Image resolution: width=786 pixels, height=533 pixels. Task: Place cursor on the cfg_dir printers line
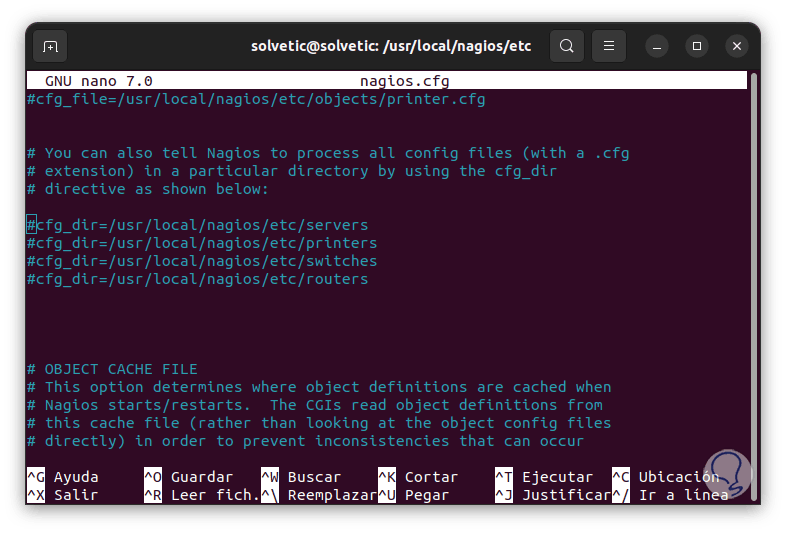[x=202, y=243]
